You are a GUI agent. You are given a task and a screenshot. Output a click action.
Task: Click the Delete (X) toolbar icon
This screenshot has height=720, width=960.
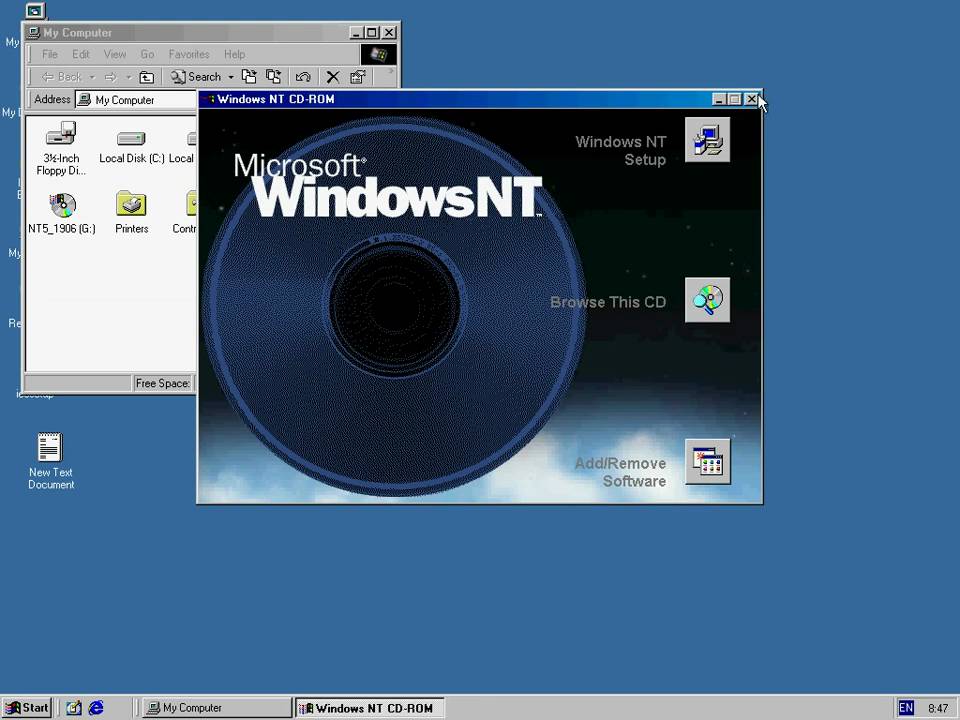point(332,77)
